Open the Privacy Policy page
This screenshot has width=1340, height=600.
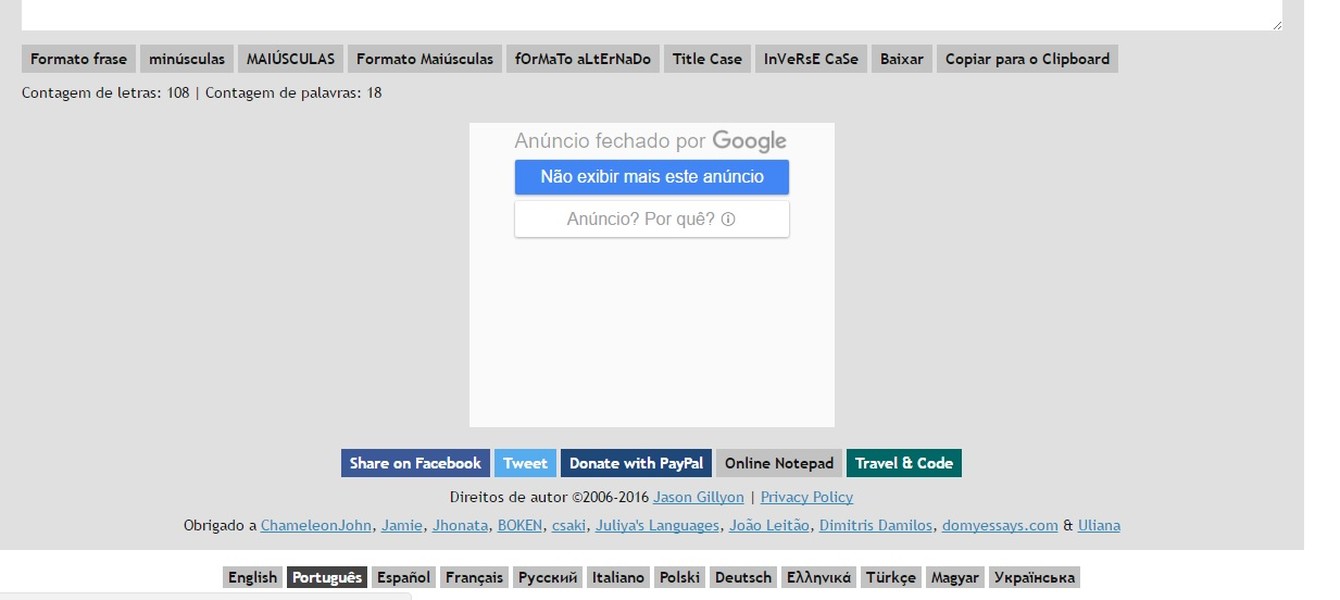[806, 497]
